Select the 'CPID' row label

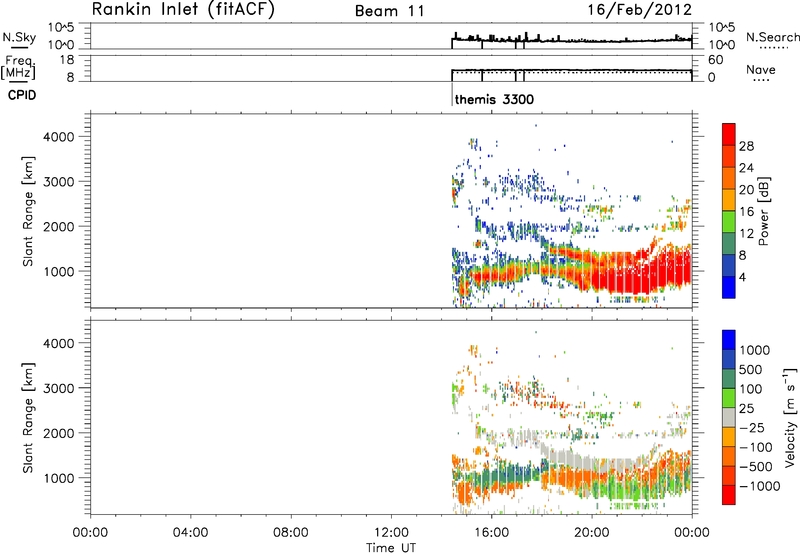pos(22,95)
